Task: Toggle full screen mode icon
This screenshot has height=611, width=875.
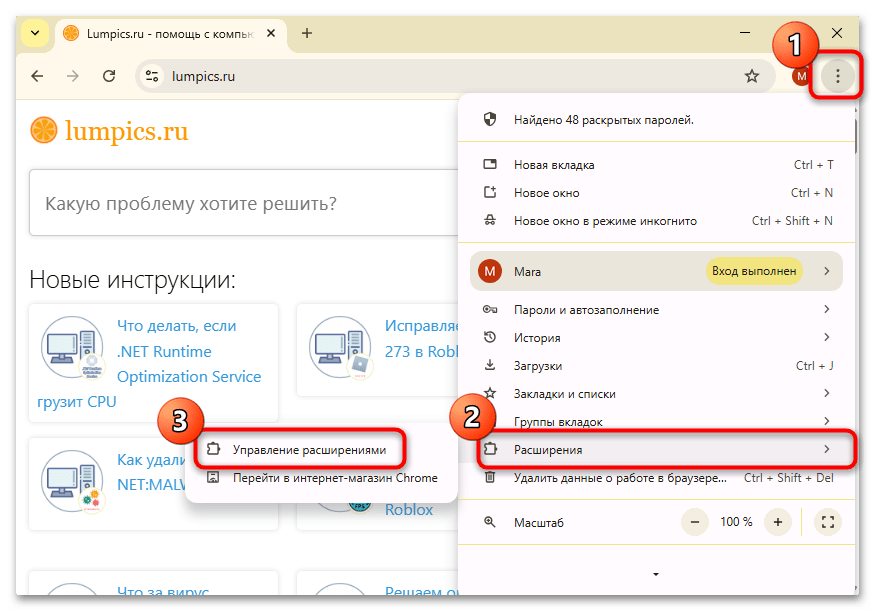Action: (828, 522)
